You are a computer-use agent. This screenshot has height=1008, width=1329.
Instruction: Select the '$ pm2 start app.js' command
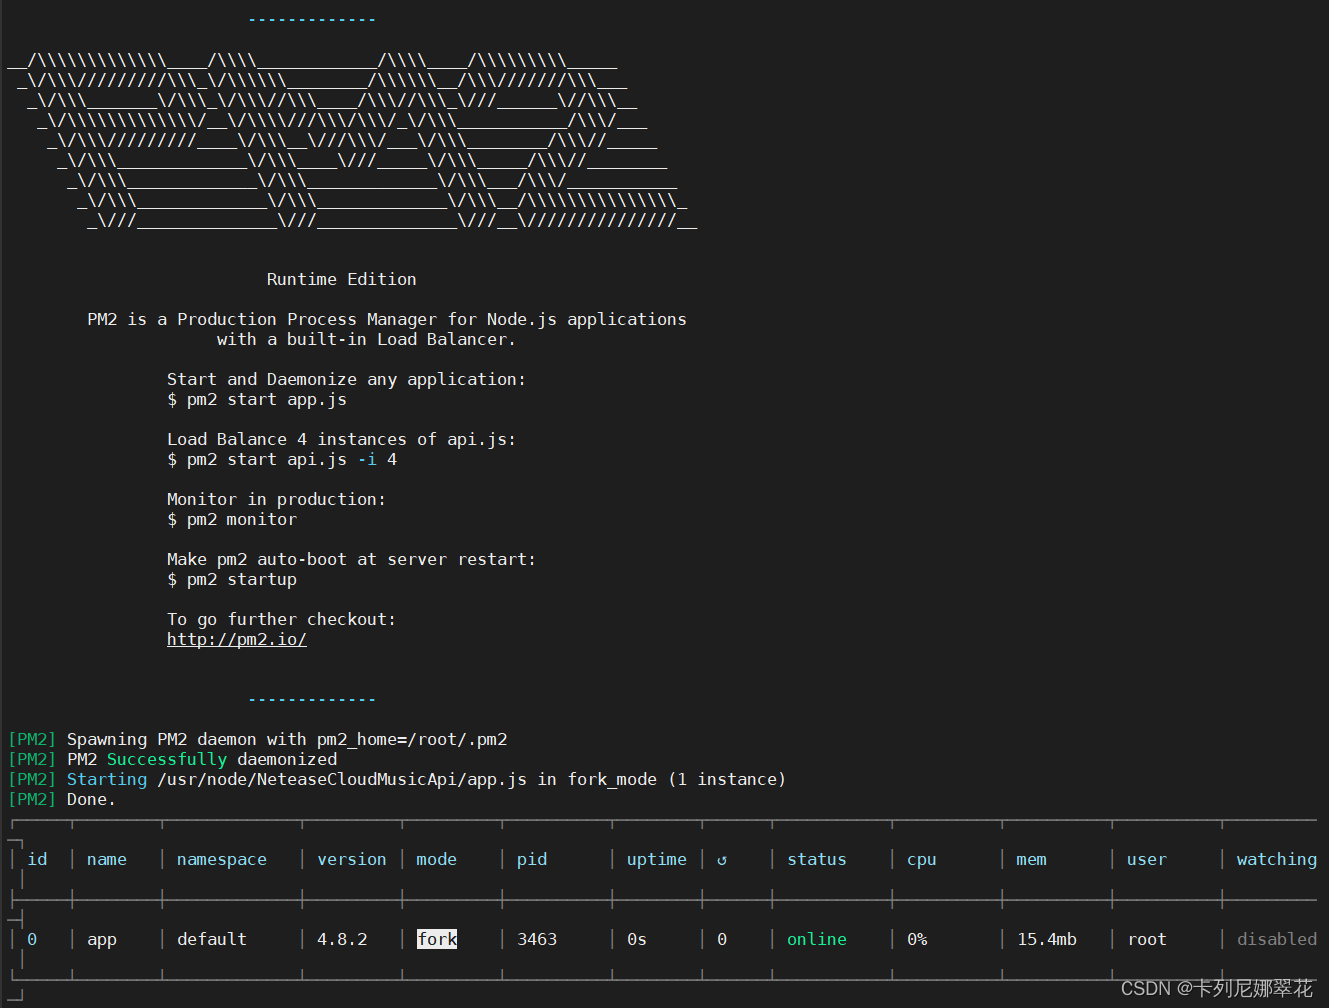click(257, 400)
